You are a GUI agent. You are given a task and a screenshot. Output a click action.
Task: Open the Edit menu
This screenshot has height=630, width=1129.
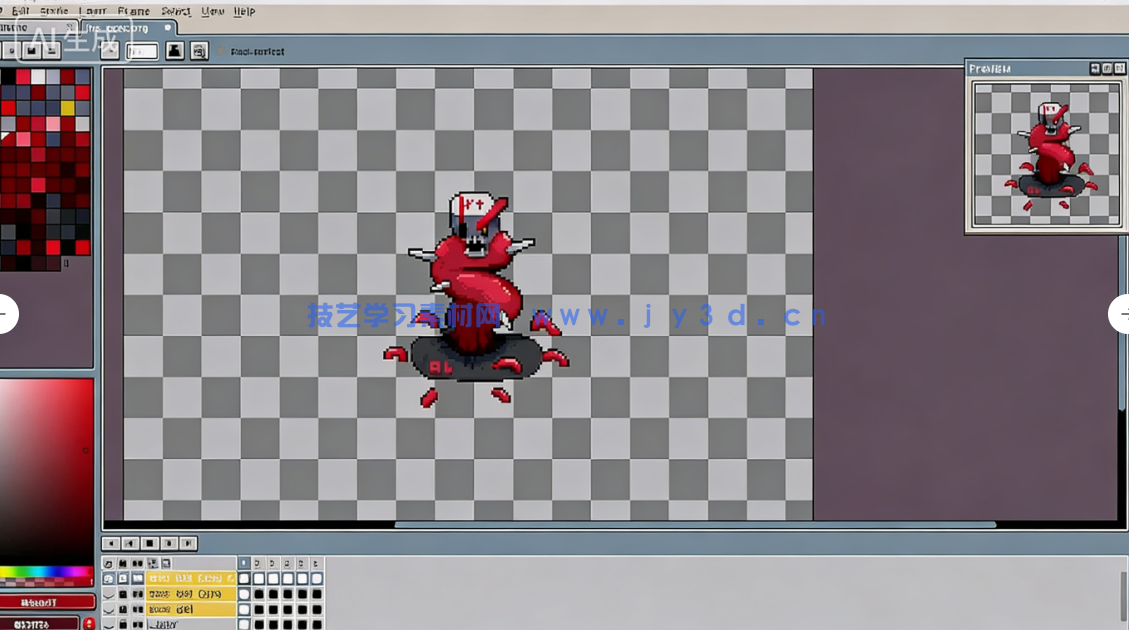pyautogui.click(x=21, y=11)
